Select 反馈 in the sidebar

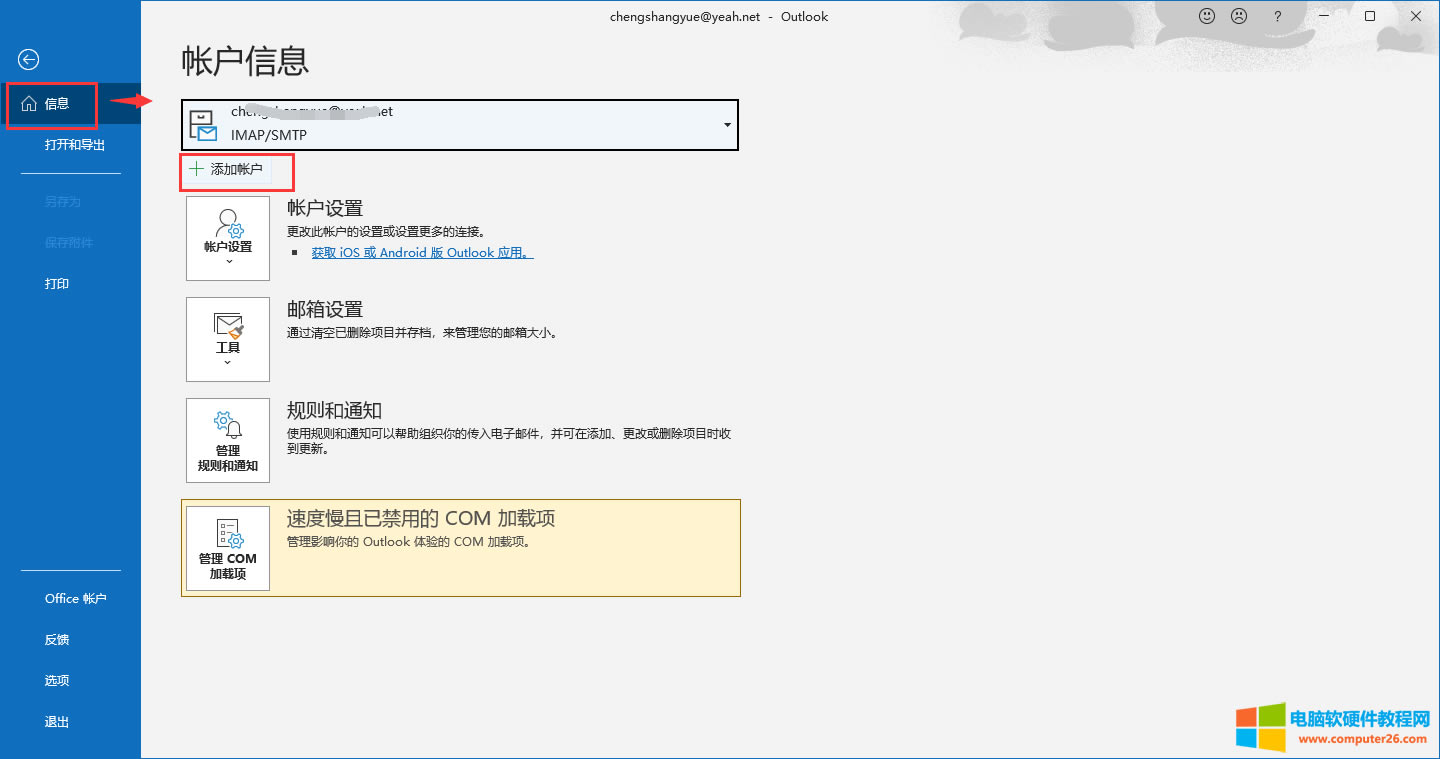pos(57,640)
